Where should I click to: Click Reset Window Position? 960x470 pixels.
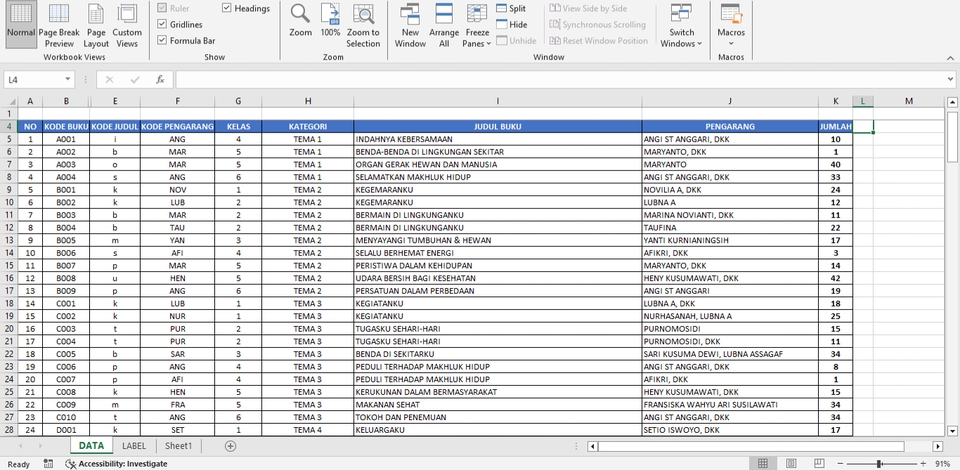click(598, 40)
